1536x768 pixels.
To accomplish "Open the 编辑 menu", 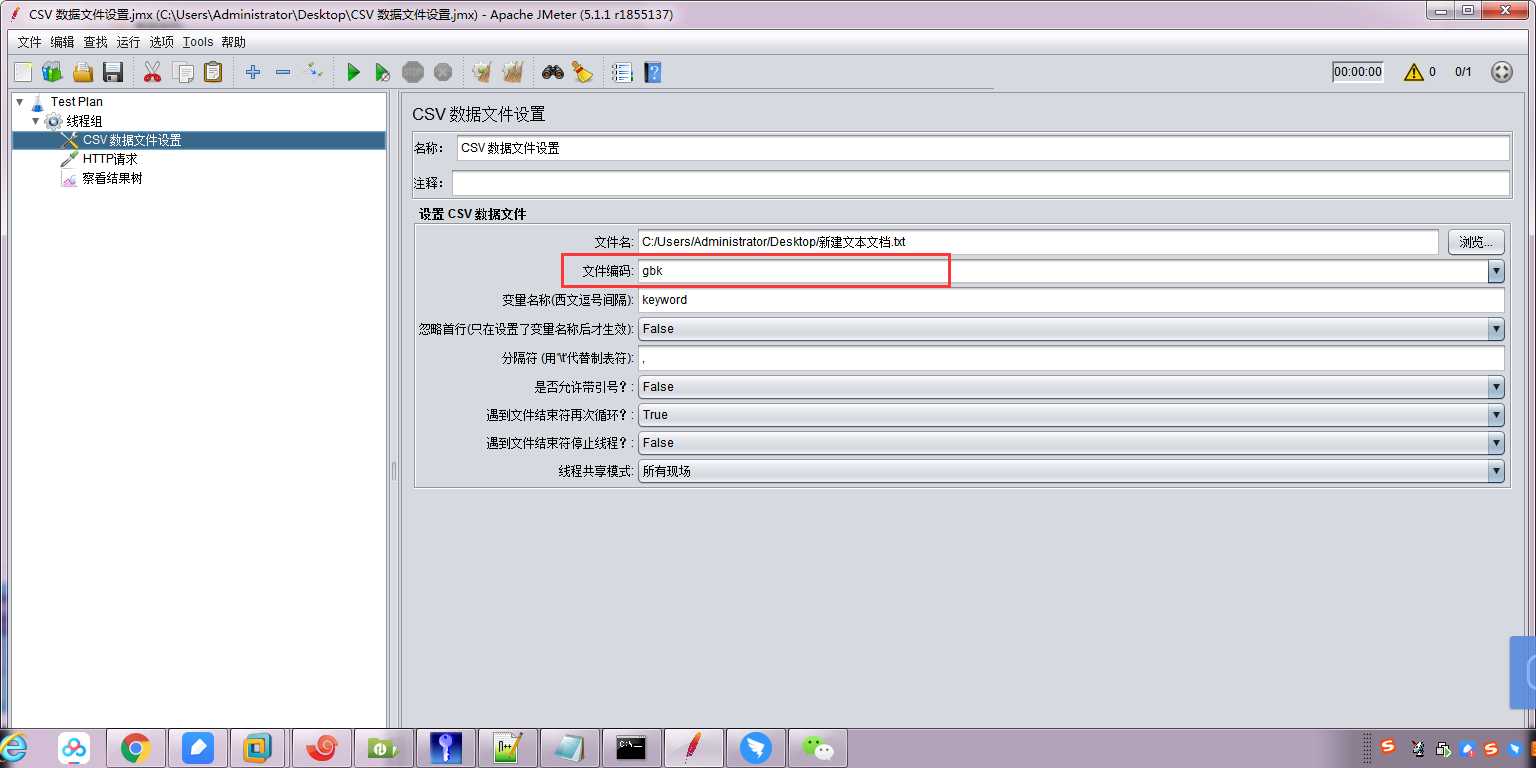I will pos(63,42).
